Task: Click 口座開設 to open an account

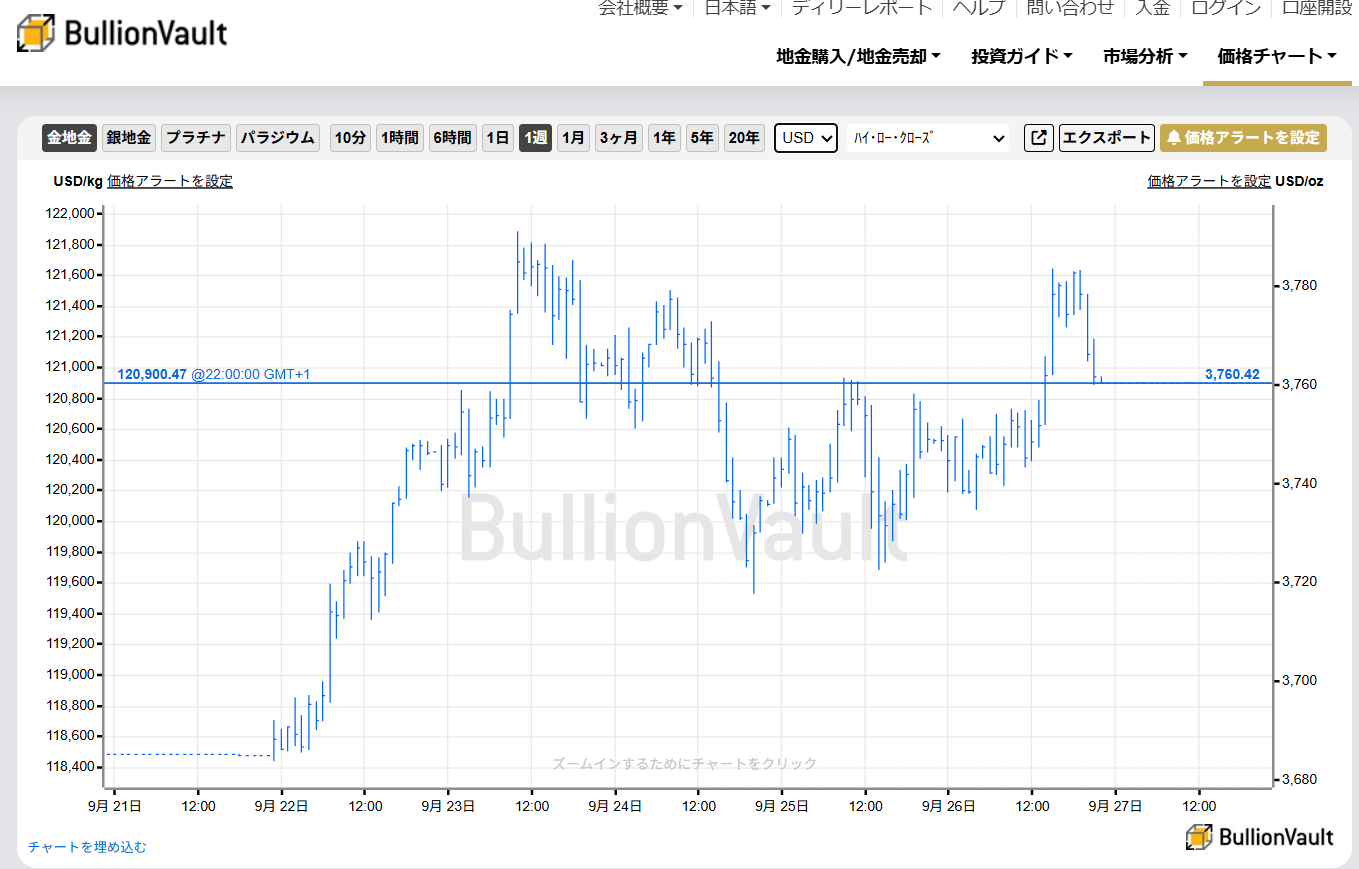Action: pyautogui.click(x=1316, y=8)
